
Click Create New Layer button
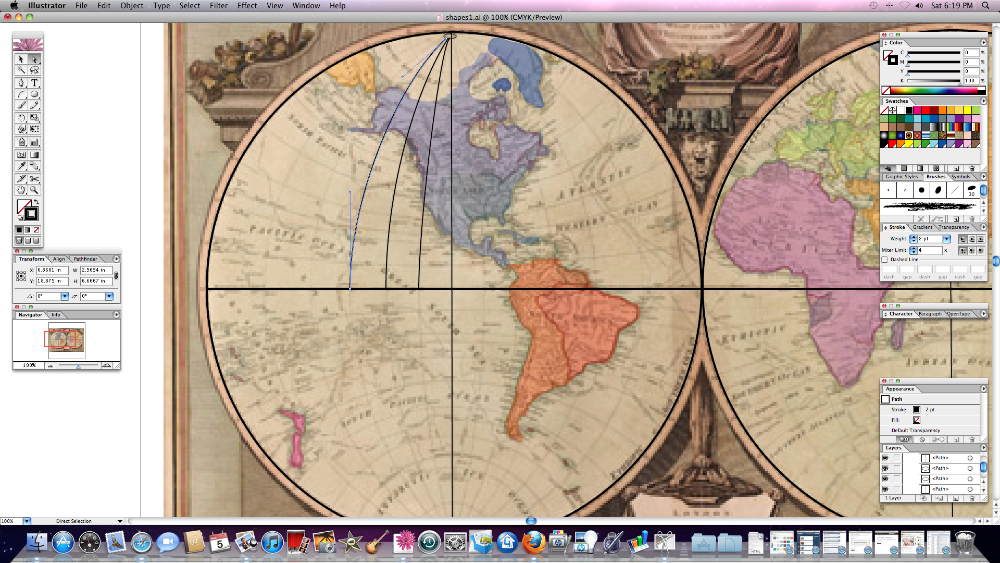tap(957, 498)
